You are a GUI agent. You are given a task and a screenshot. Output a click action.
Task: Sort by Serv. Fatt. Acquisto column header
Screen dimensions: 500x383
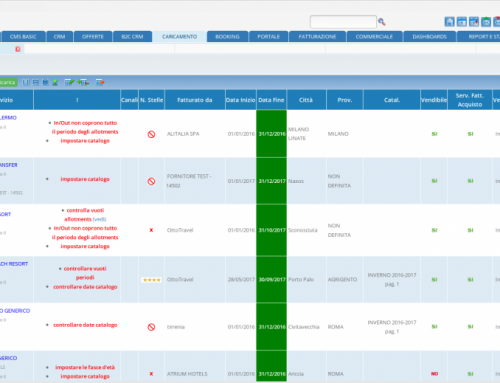pos(470,100)
